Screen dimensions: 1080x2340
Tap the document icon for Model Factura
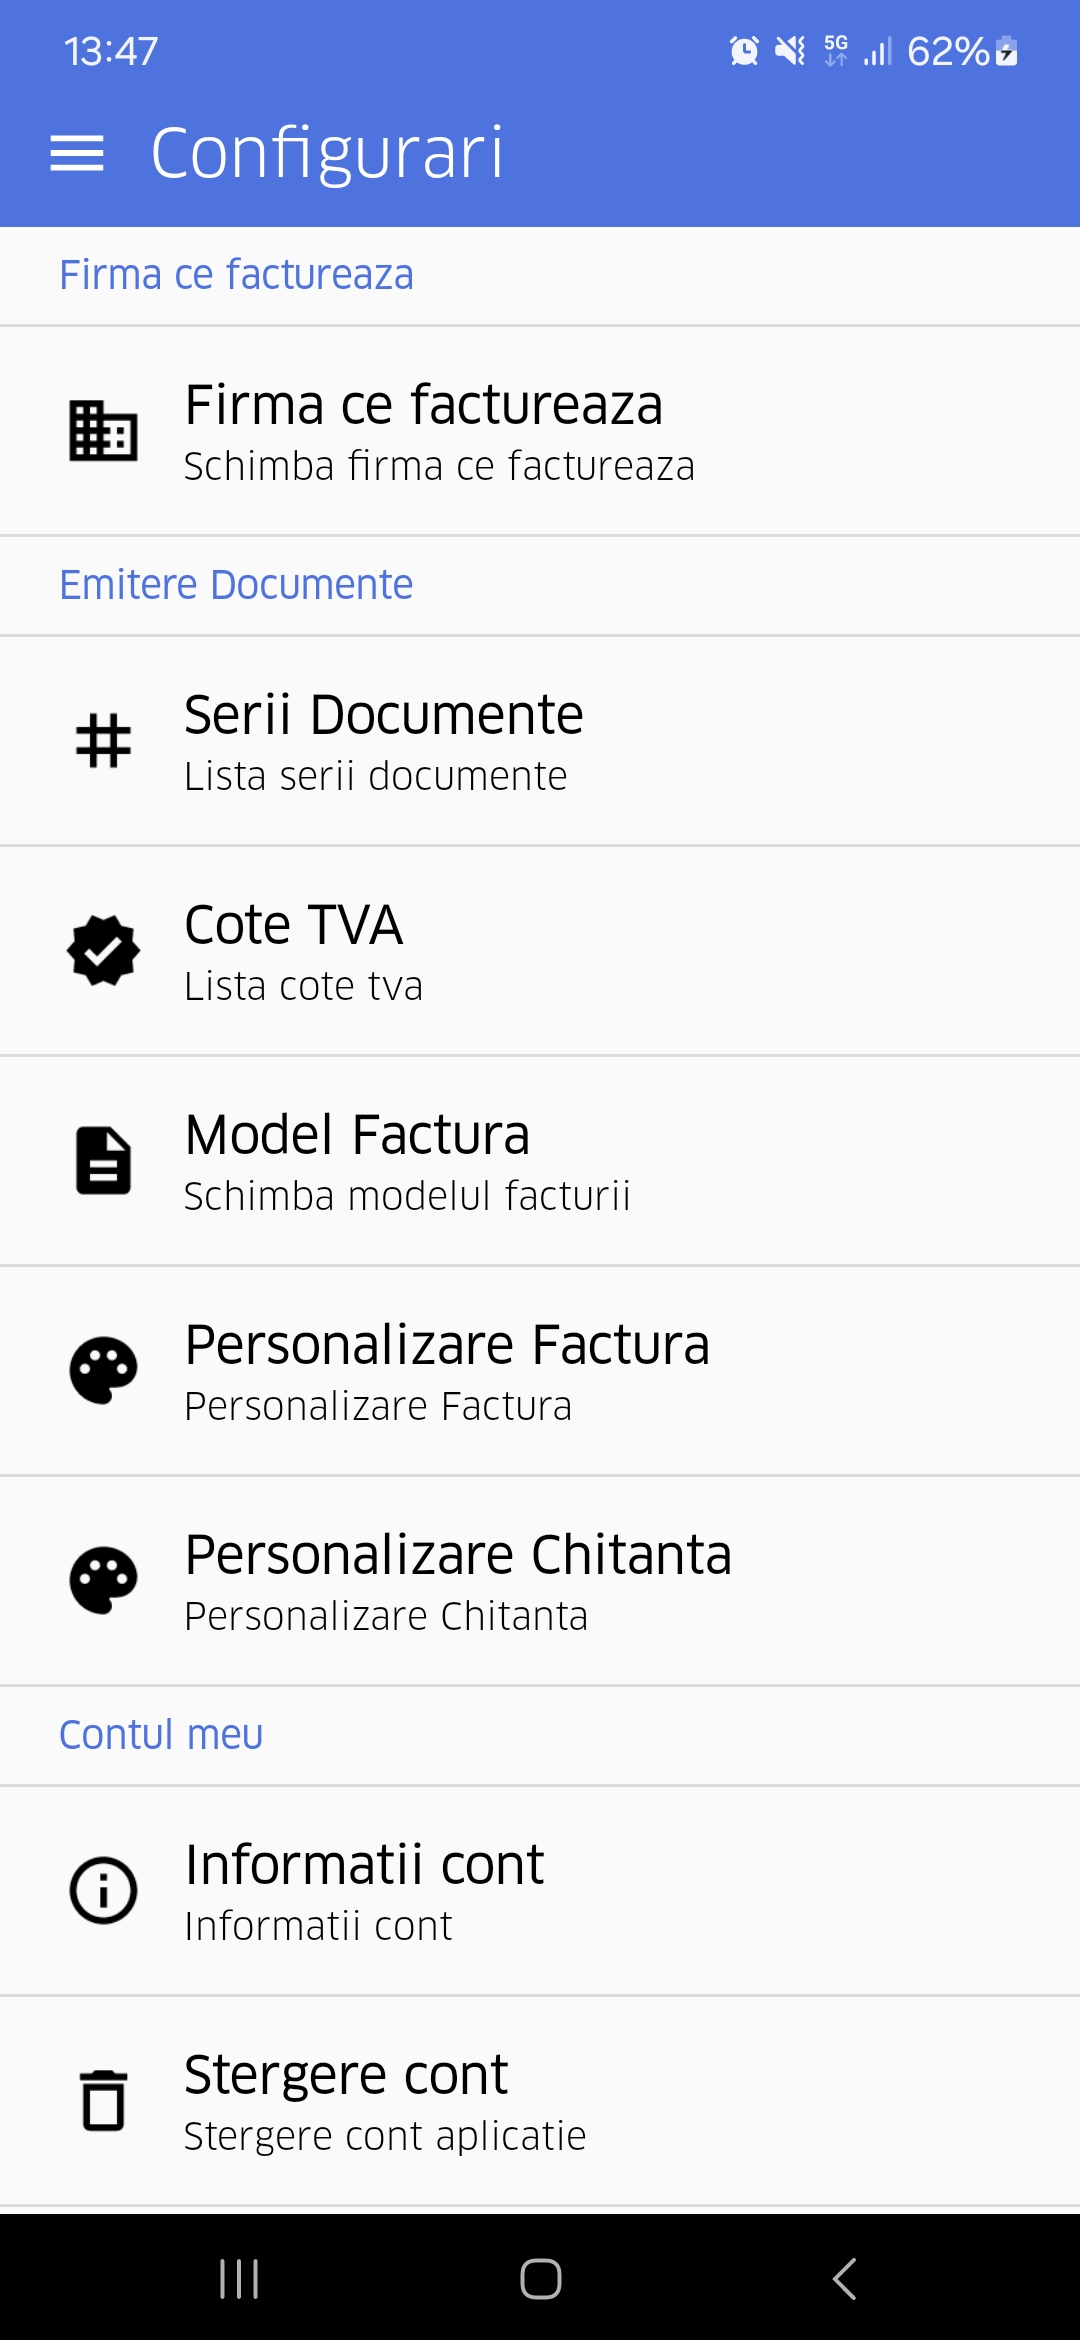[103, 1161]
